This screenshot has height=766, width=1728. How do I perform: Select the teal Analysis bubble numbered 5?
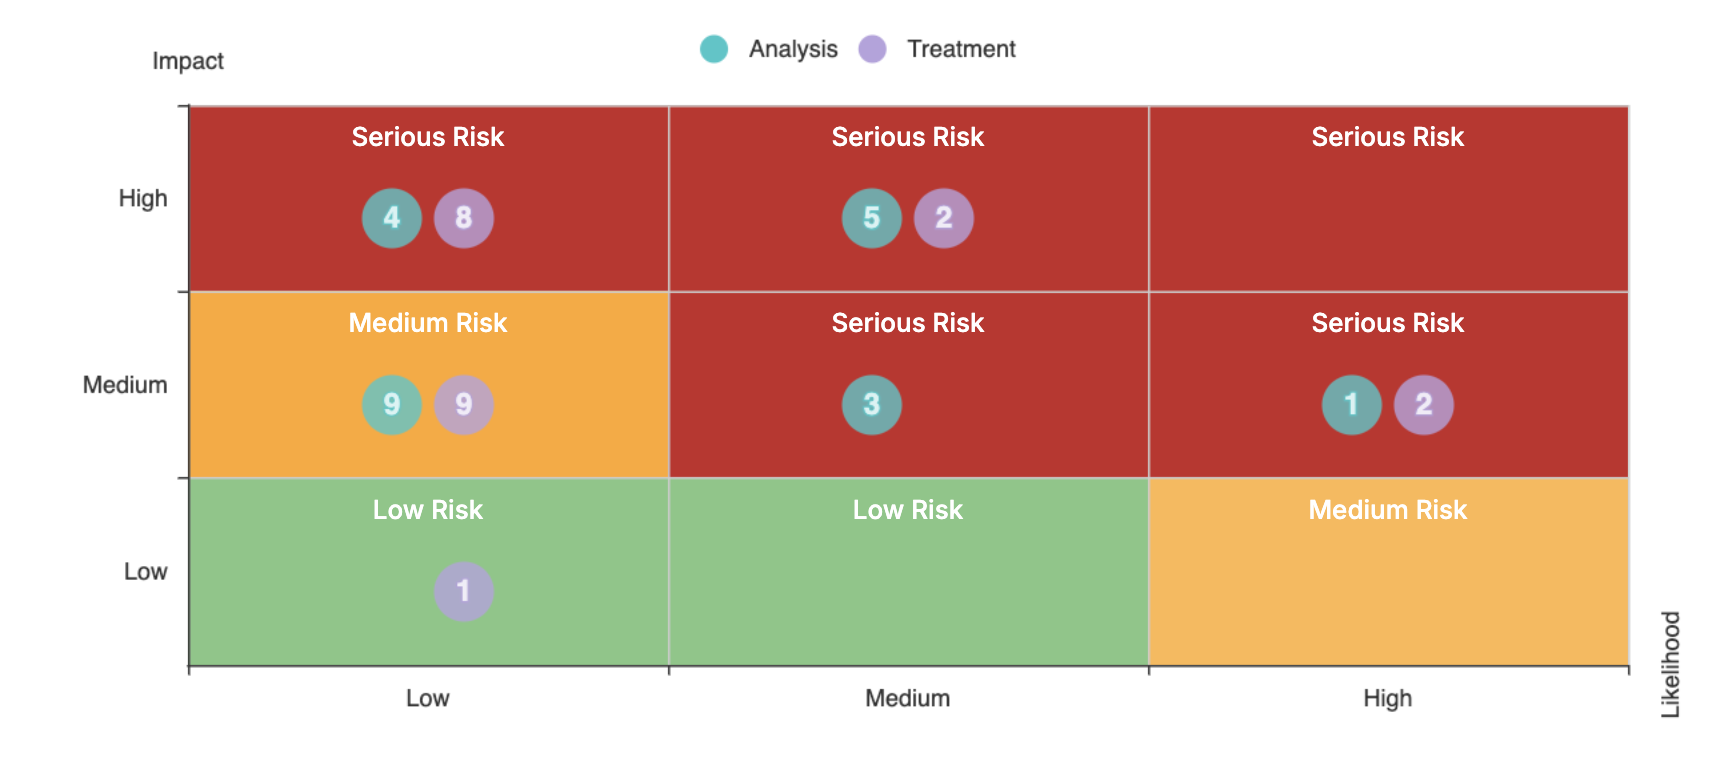[x=871, y=218]
